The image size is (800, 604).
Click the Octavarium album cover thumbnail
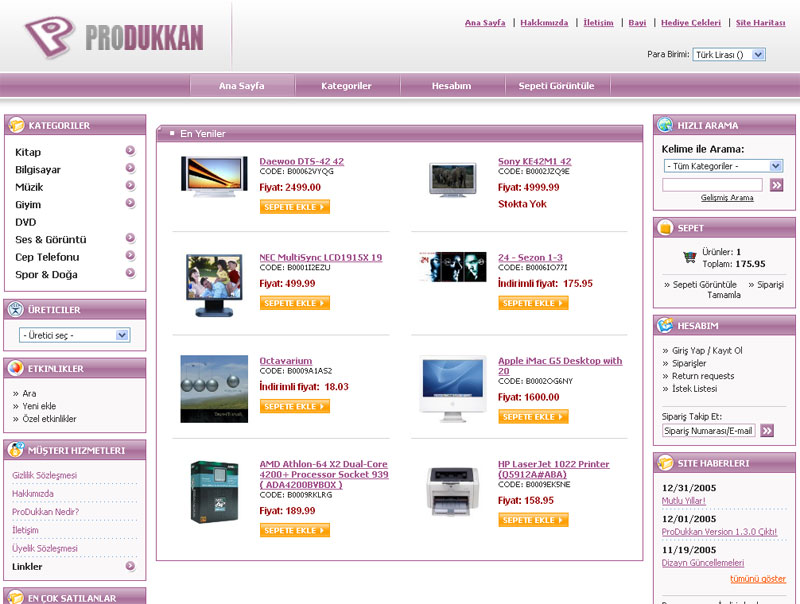tap(214, 389)
